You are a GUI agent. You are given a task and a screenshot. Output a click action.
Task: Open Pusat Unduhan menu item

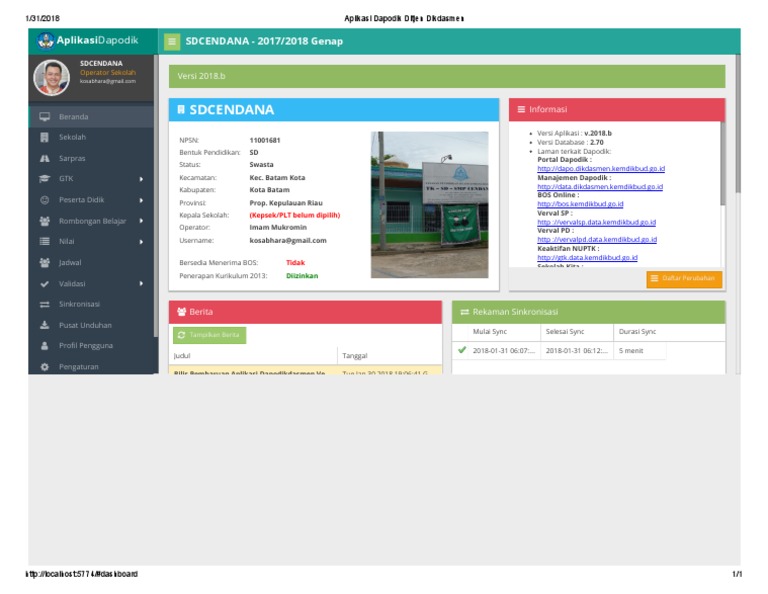(x=91, y=325)
